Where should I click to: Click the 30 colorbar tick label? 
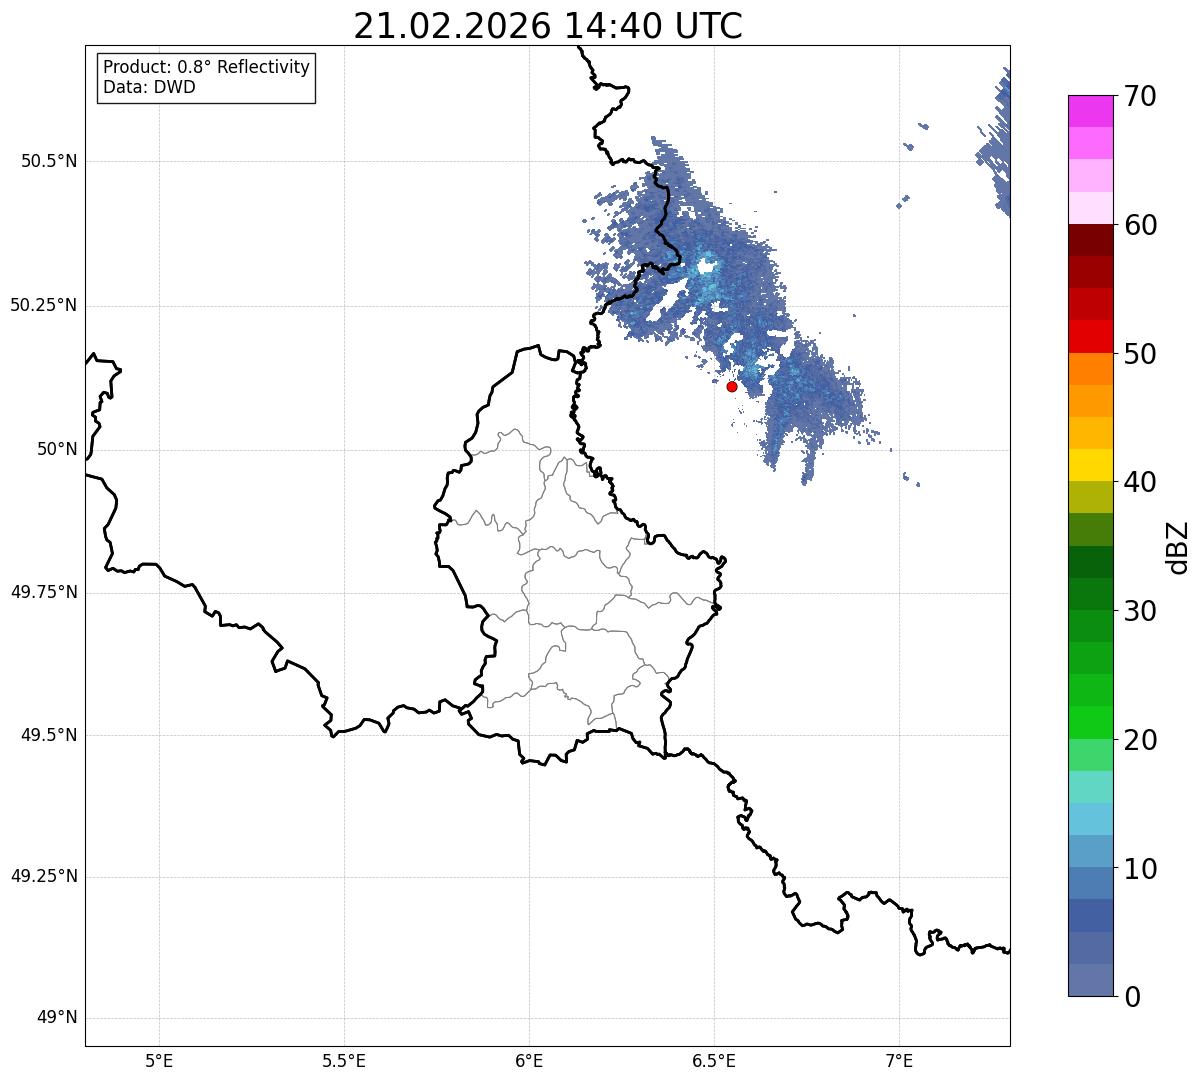click(x=1139, y=611)
